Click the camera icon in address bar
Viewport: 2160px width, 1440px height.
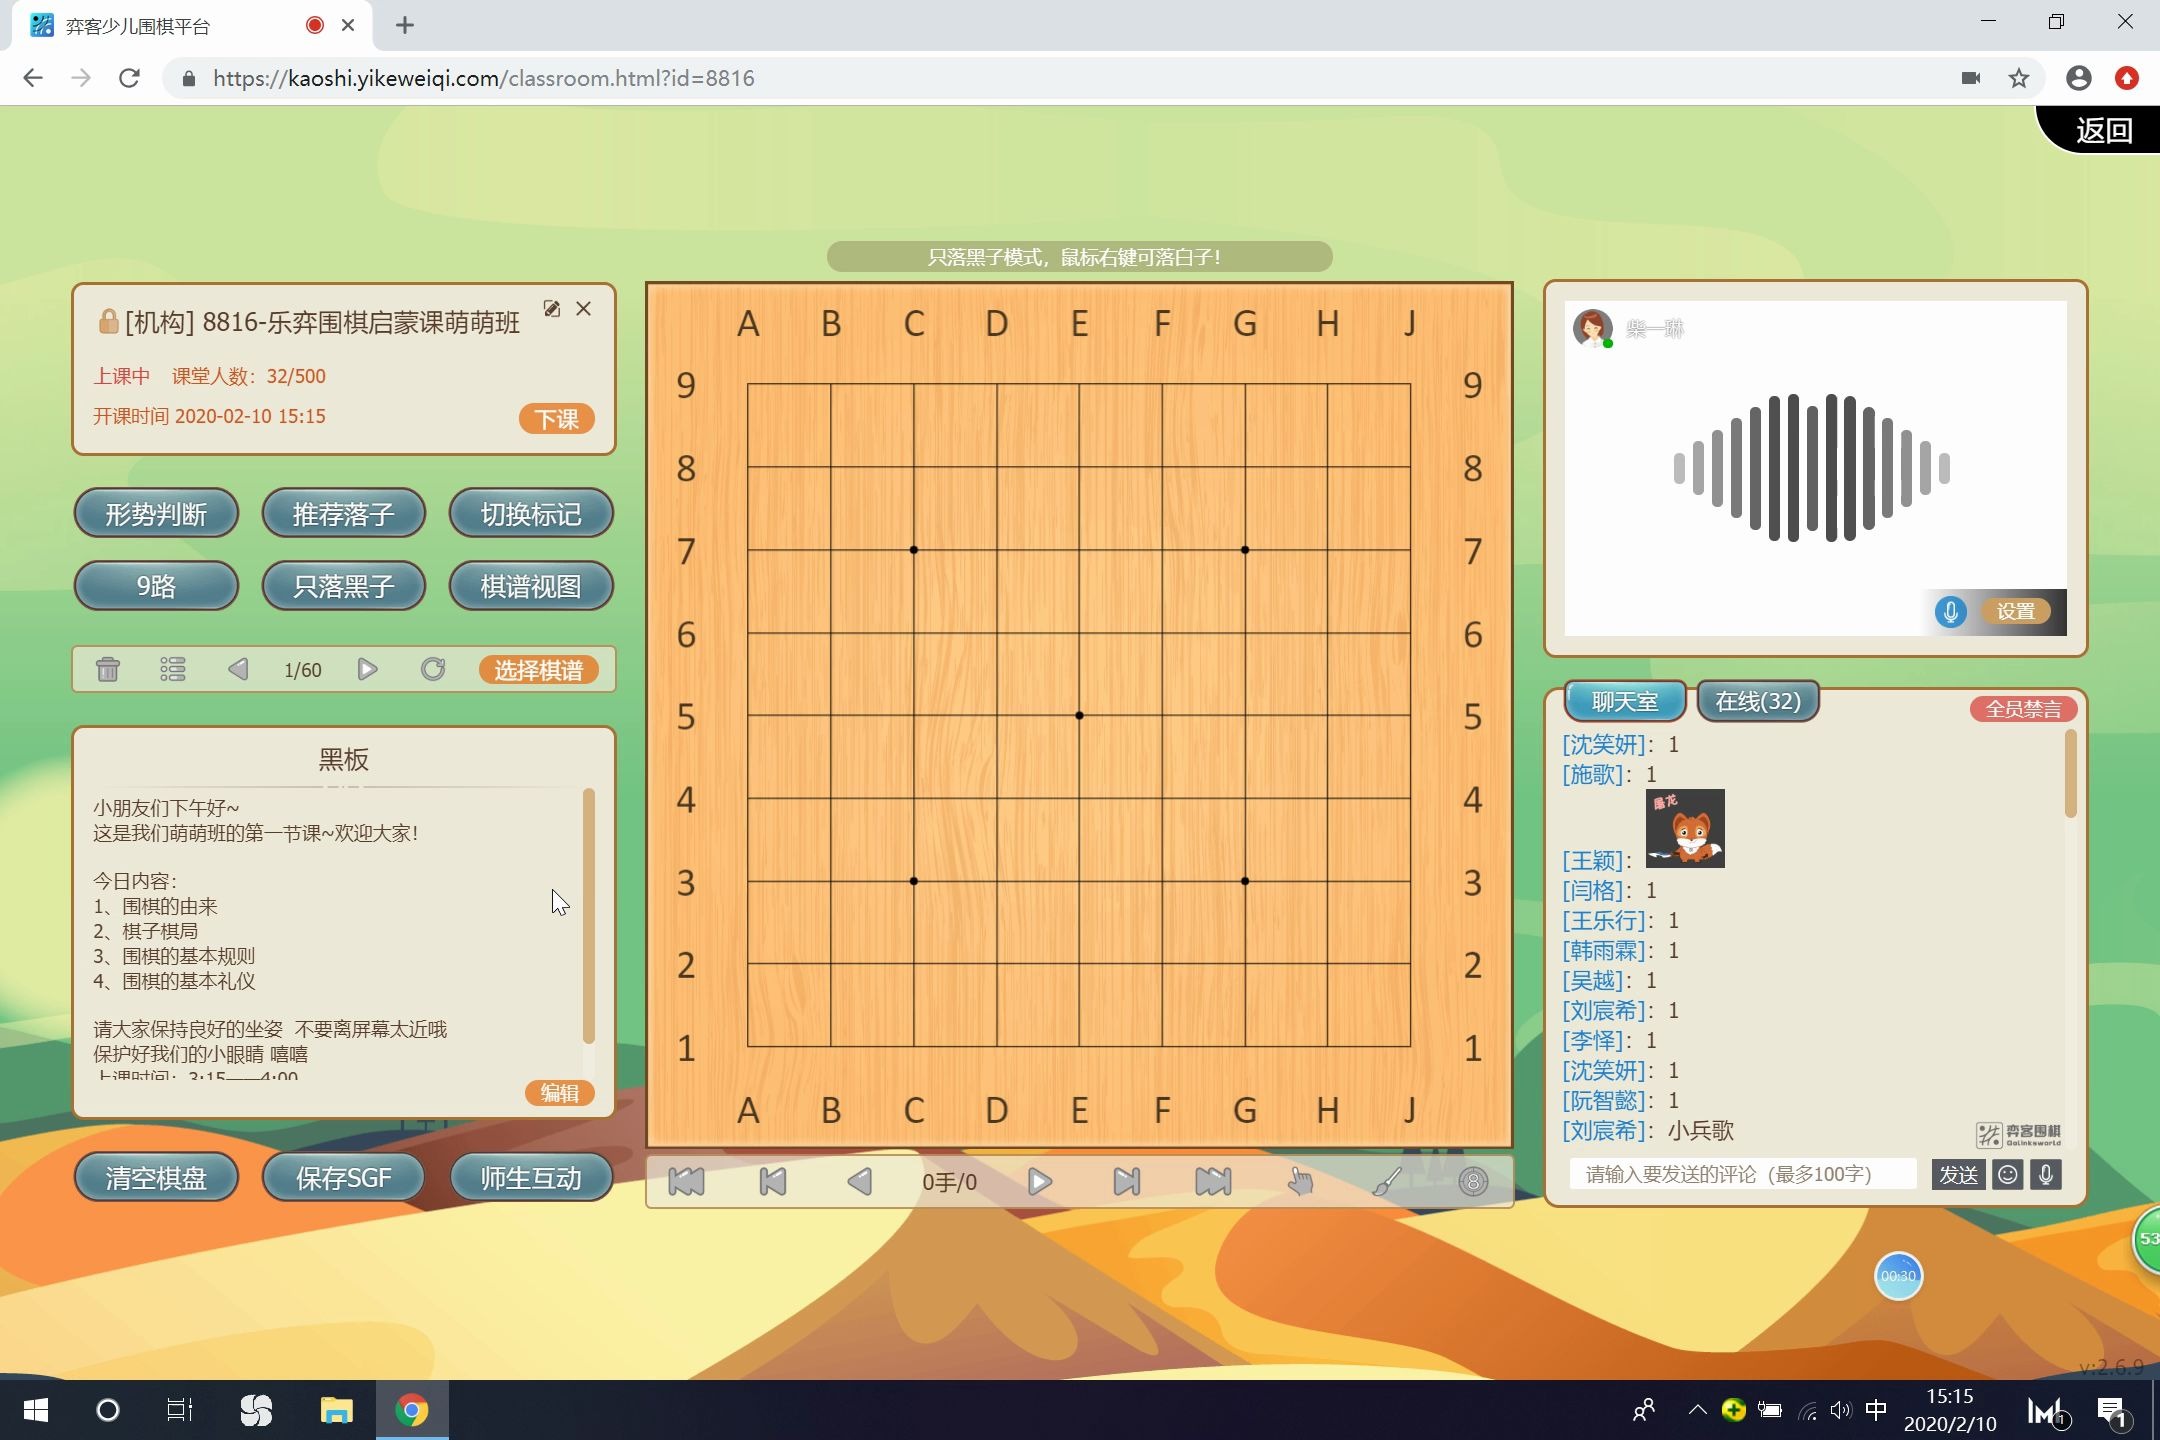1970,78
